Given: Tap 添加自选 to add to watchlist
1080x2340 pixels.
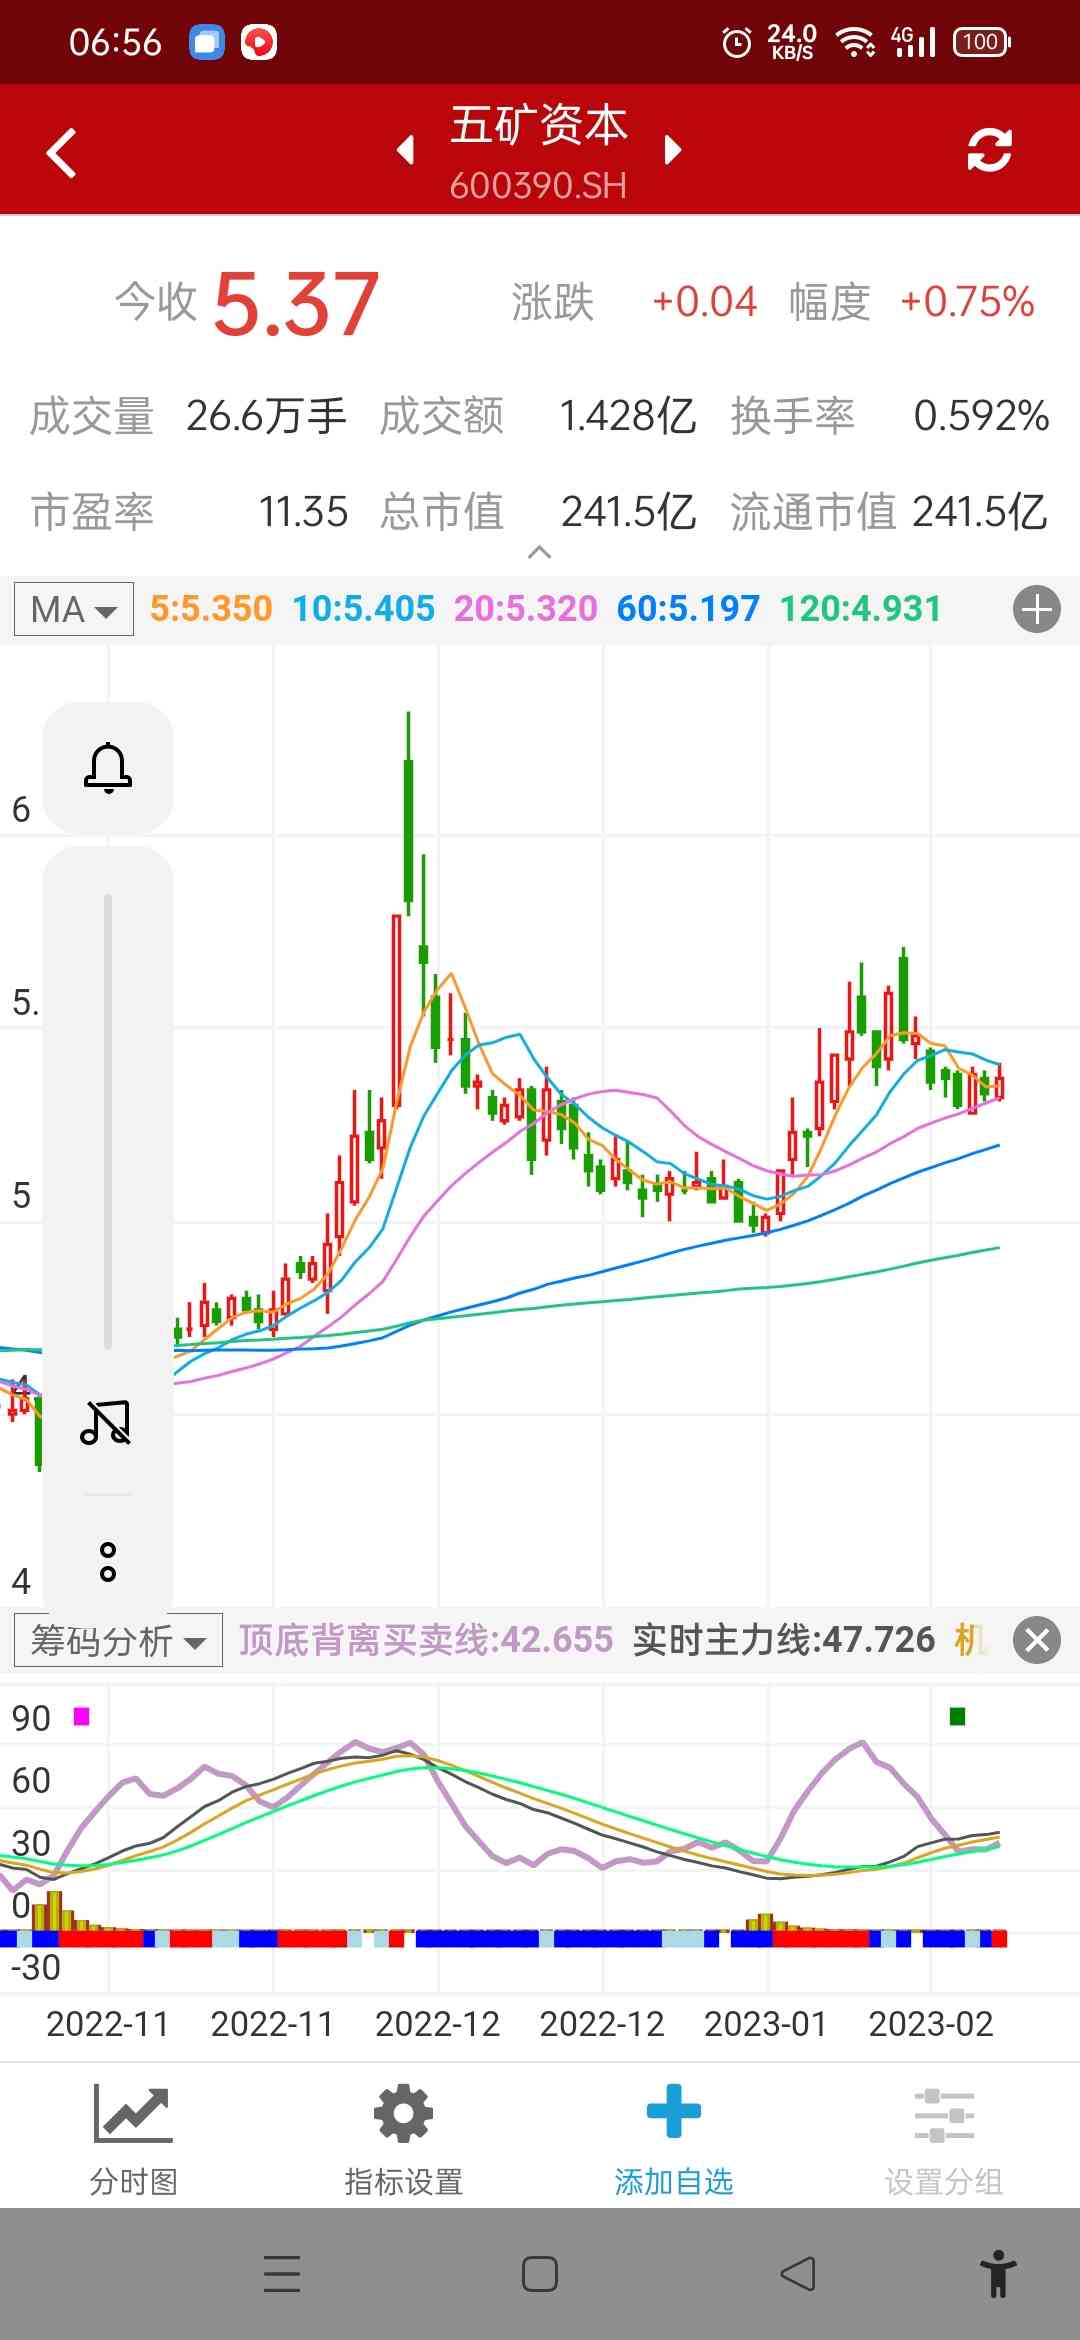Looking at the screenshot, I should [x=674, y=2140].
